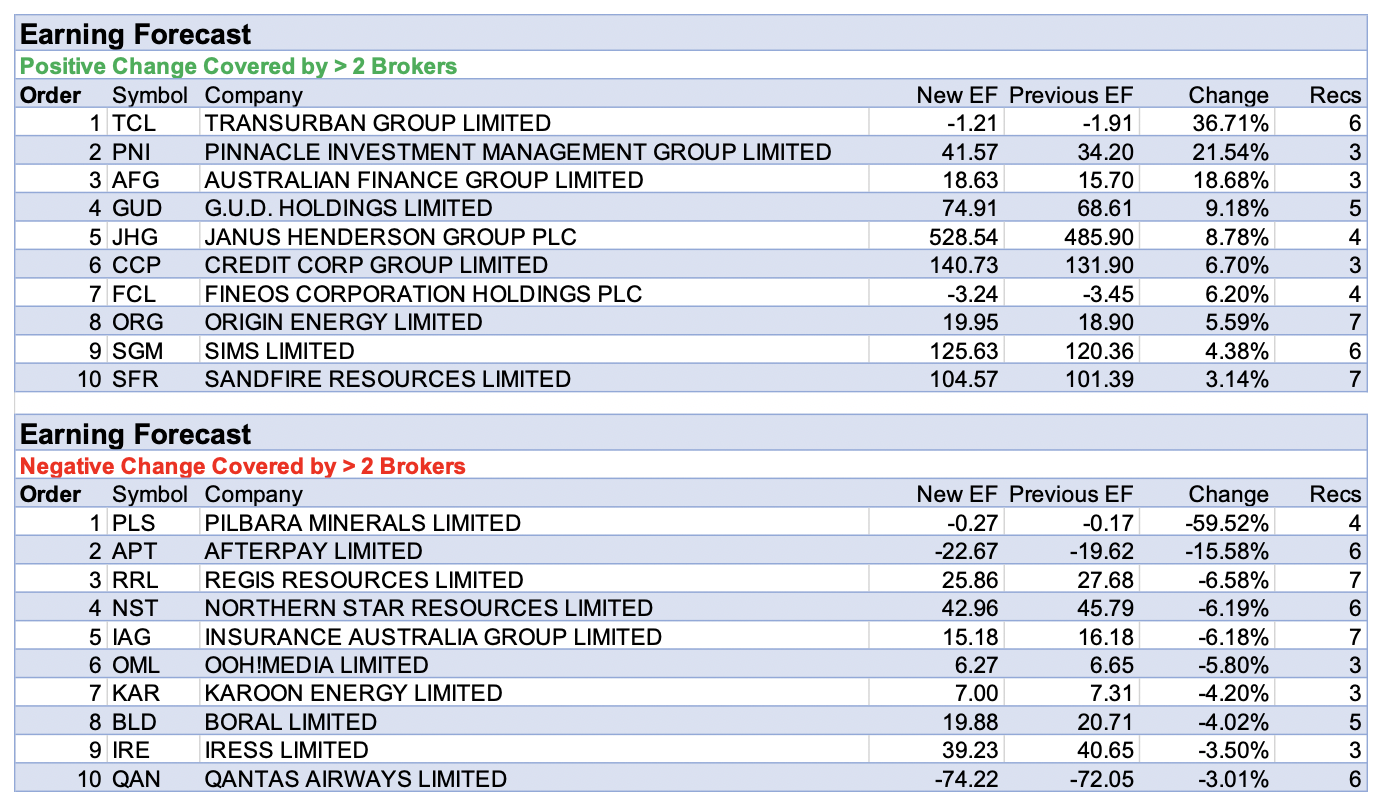Click the QAN symbol cell

136,779
